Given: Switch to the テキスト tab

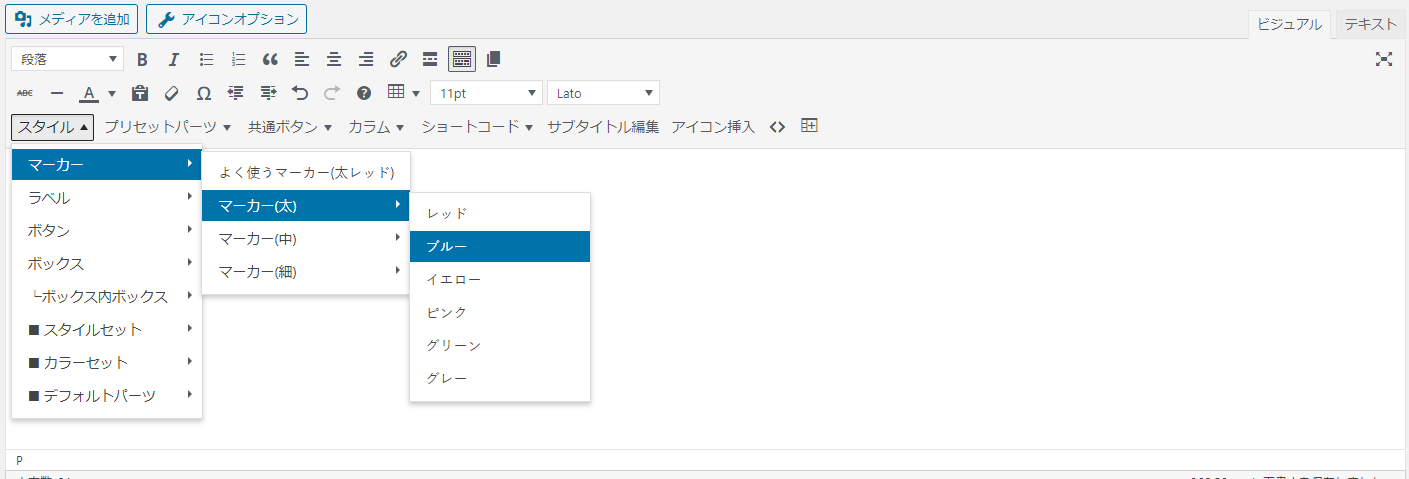Looking at the screenshot, I should 1370,25.
